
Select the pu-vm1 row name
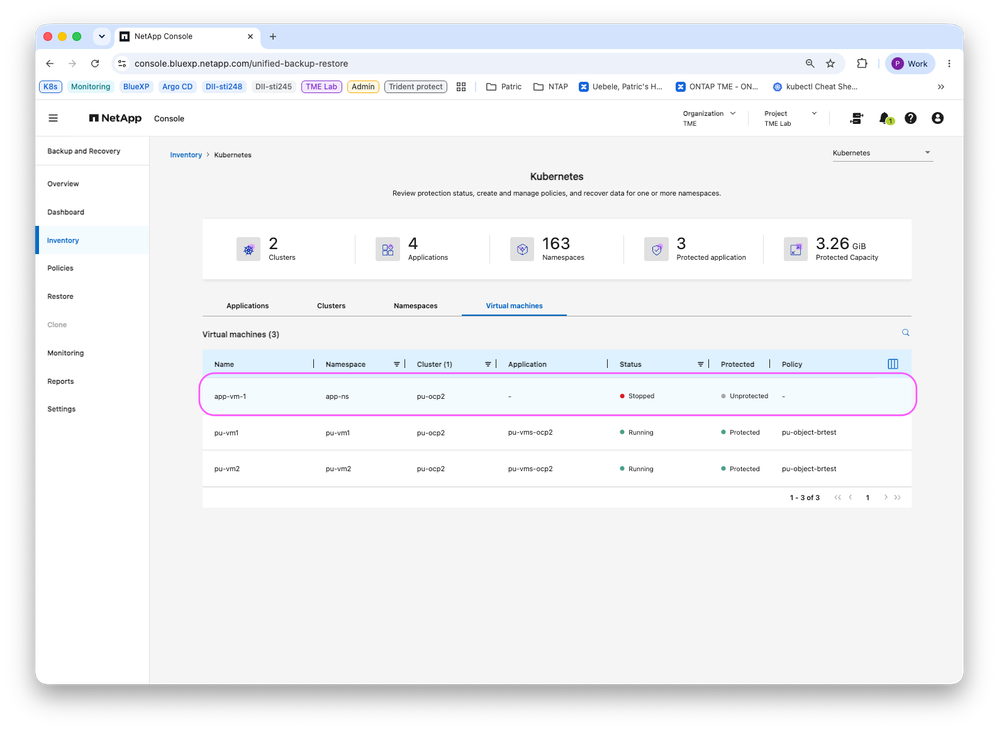click(226, 433)
